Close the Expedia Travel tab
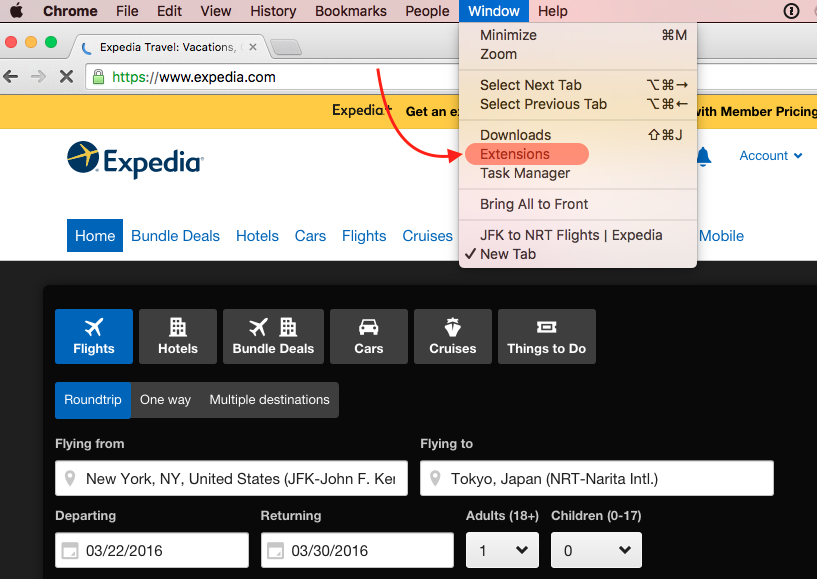Screen dimensions: 817x579 click(x=253, y=47)
